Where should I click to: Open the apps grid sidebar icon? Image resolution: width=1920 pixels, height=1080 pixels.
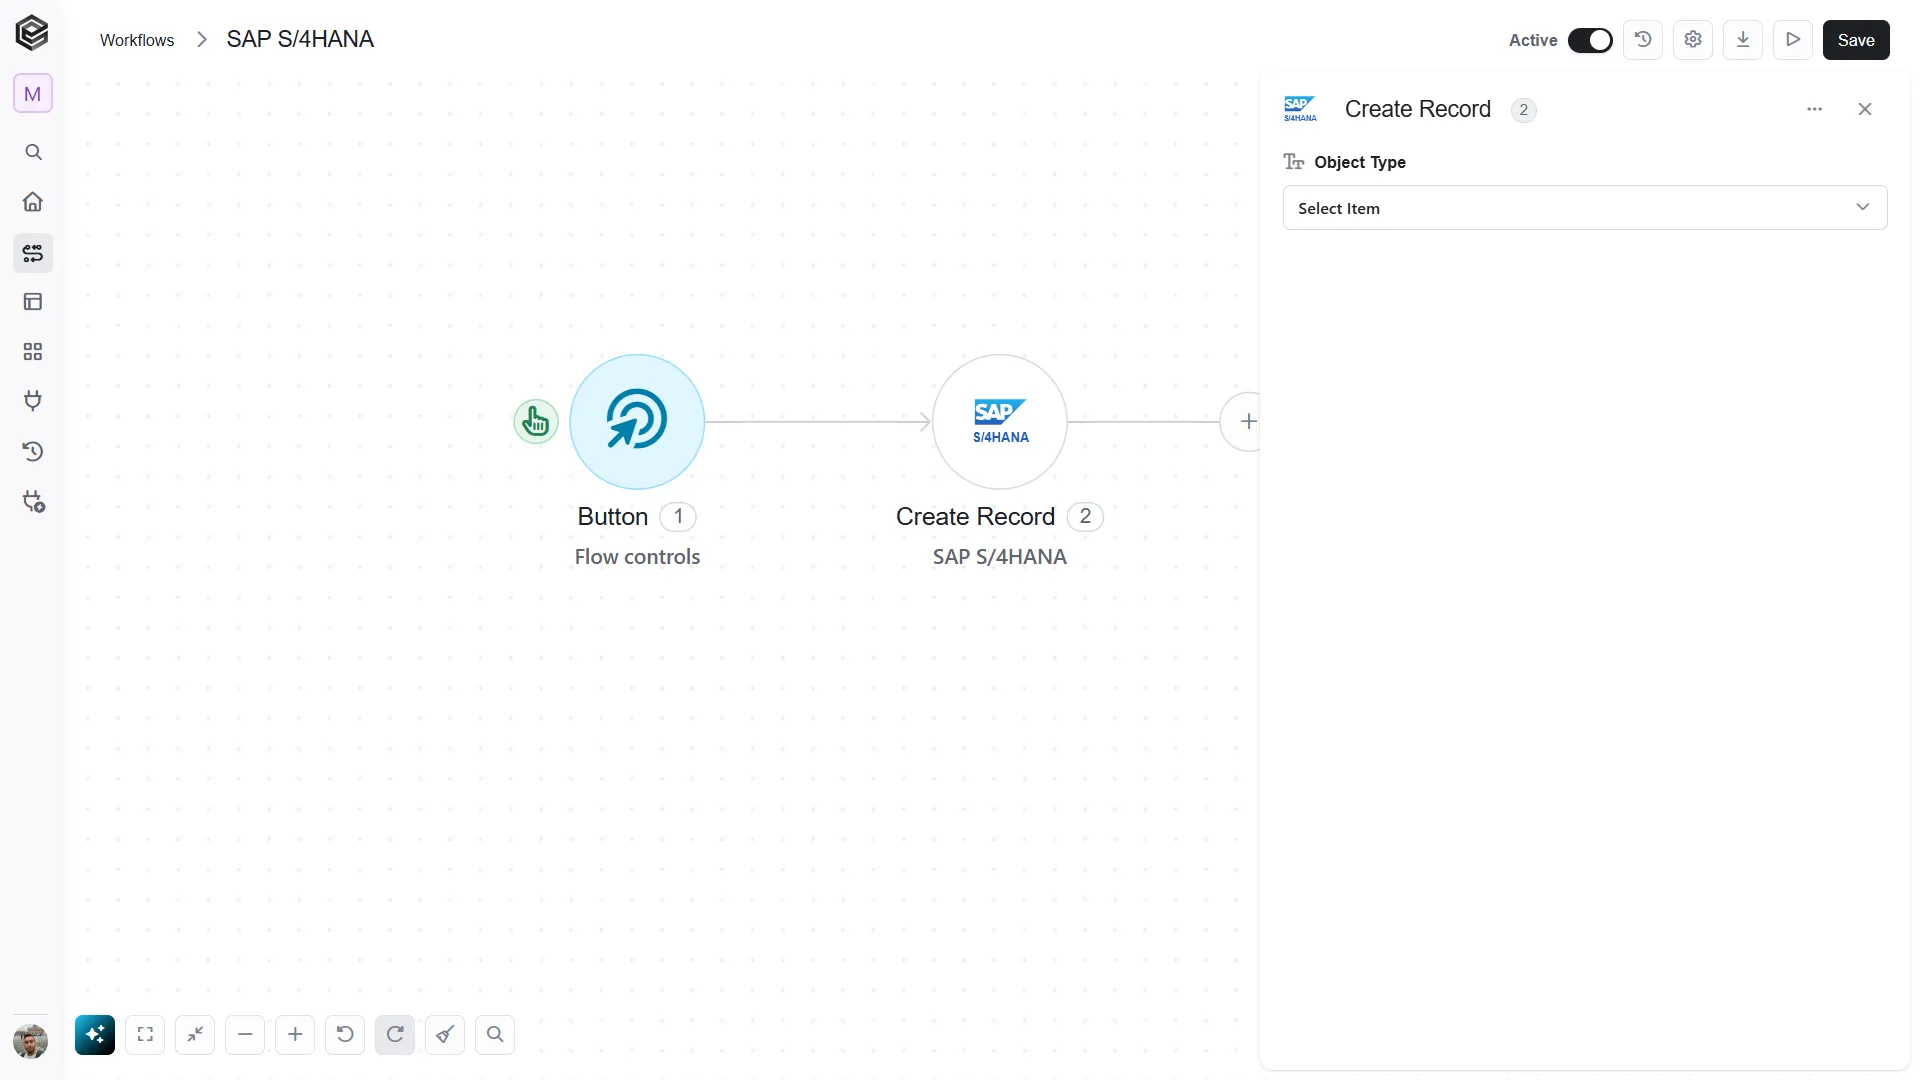point(33,352)
